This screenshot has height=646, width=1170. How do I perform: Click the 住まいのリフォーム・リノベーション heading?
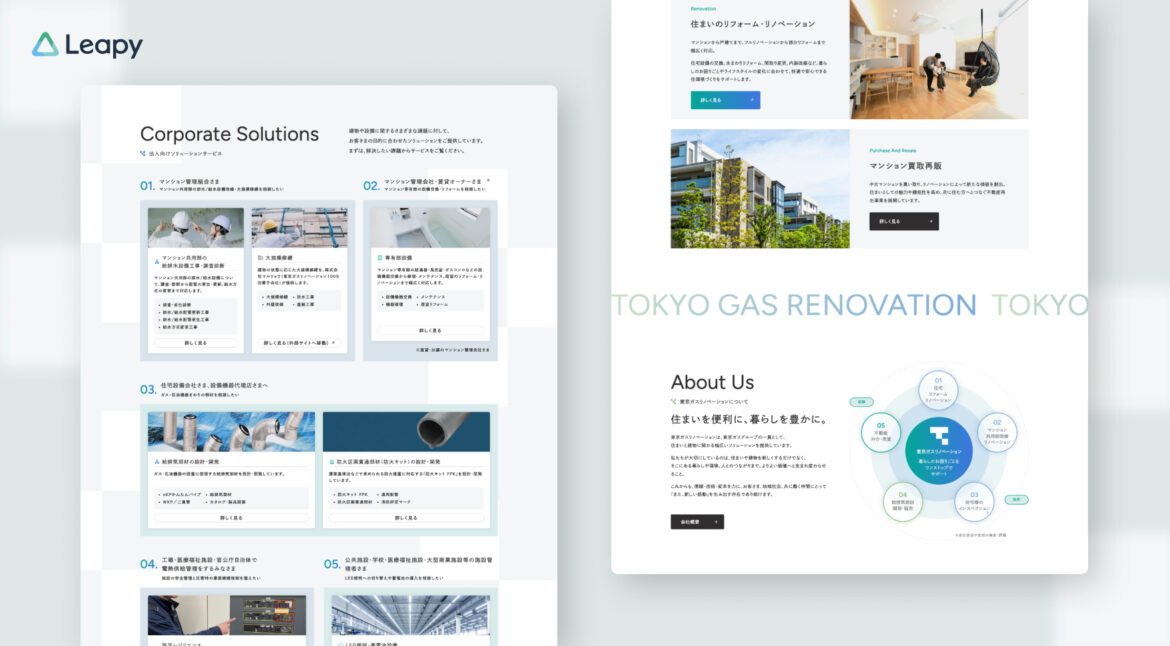753,24
